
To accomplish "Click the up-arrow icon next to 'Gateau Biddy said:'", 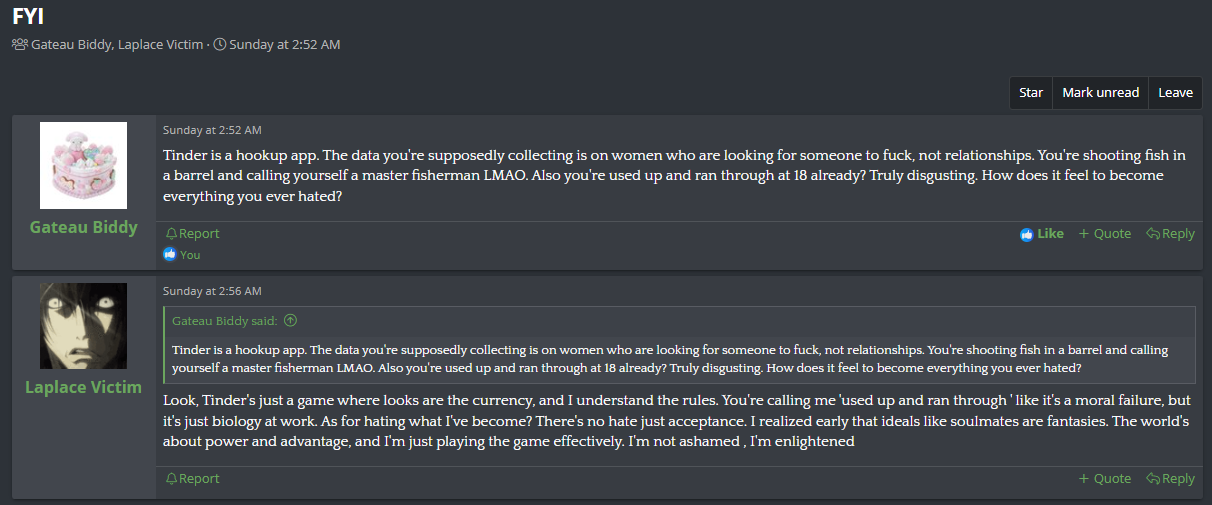I will 291,321.
